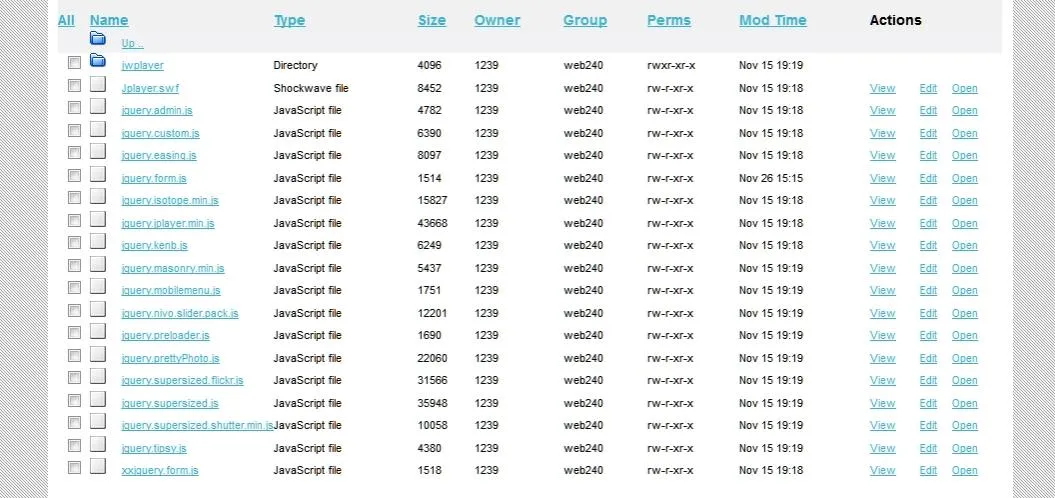Click the jwplayer folder icon
The height and width of the screenshot is (498, 1055).
point(98,61)
